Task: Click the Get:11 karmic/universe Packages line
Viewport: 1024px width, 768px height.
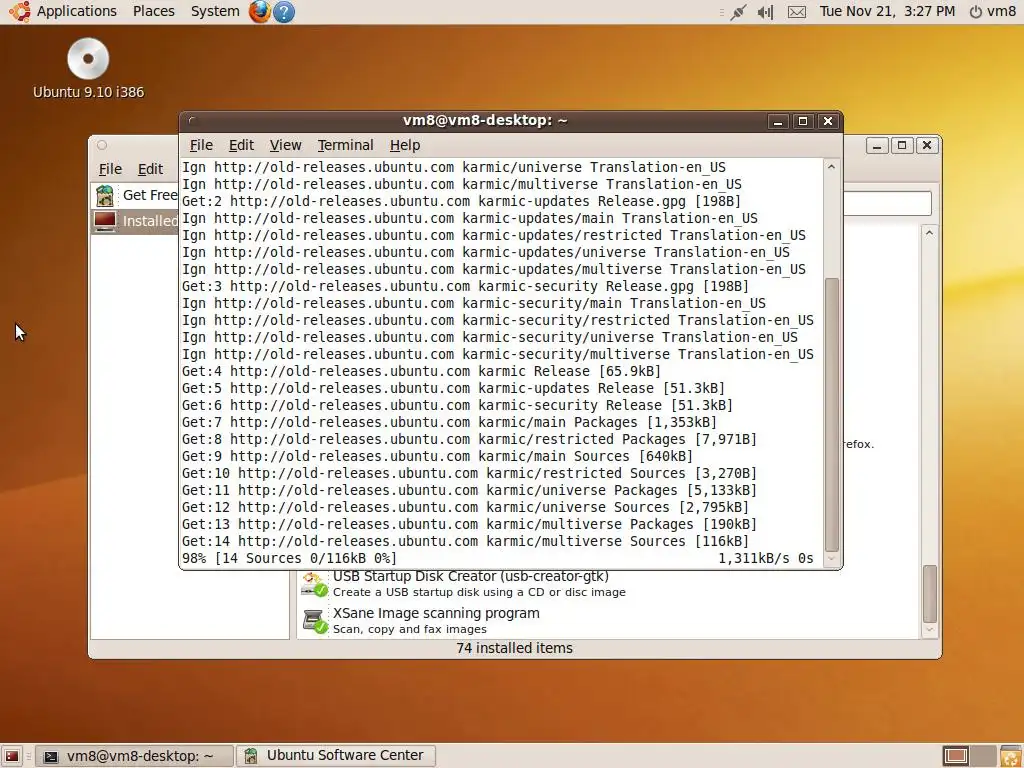Action: pyautogui.click(x=470, y=490)
